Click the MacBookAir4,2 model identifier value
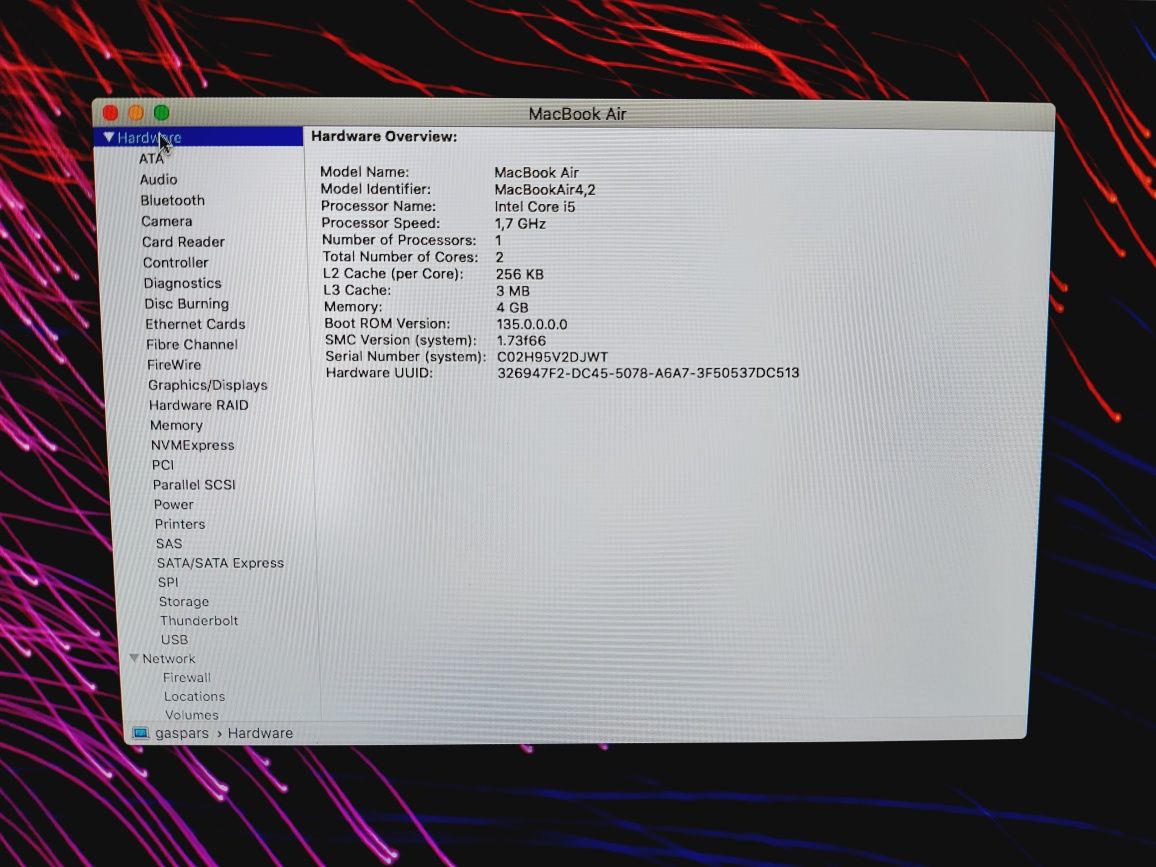1156x867 pixels. pos(545,189)
